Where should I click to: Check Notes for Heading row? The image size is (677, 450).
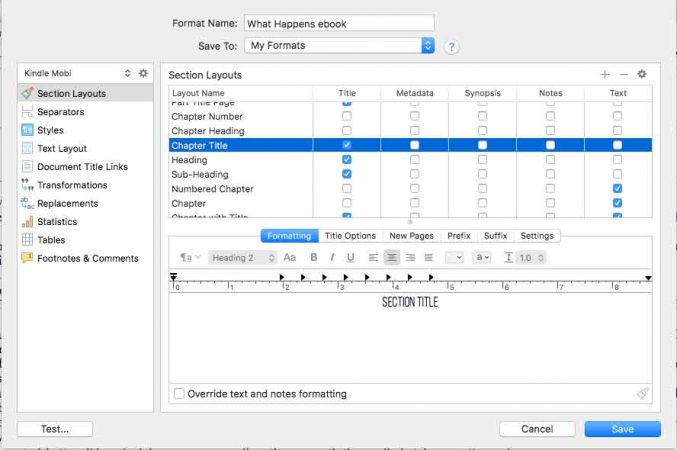coord(550,159)
